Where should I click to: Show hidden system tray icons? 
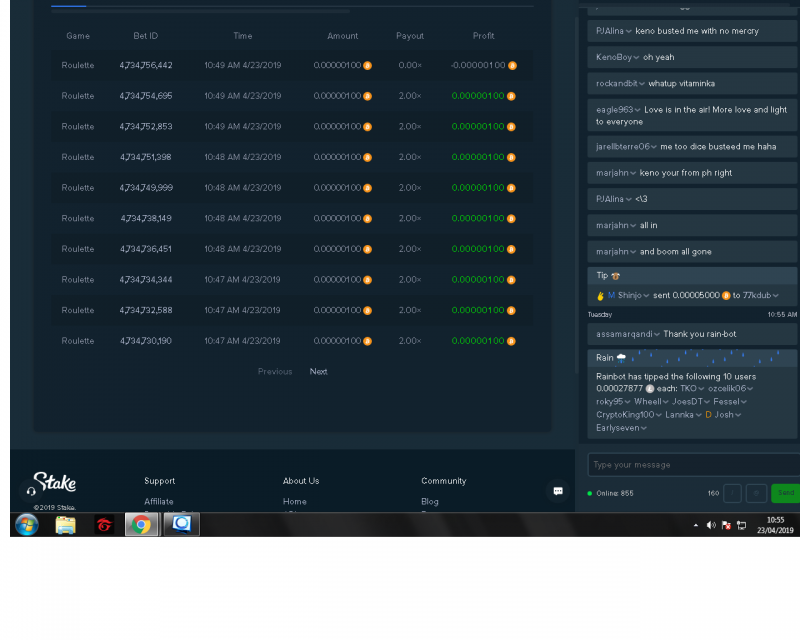click(x=696, y=525)
